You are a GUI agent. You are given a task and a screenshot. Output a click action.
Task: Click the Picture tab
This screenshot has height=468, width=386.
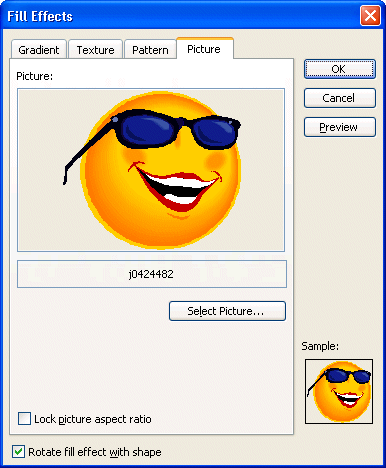click(x=204, y=49)
